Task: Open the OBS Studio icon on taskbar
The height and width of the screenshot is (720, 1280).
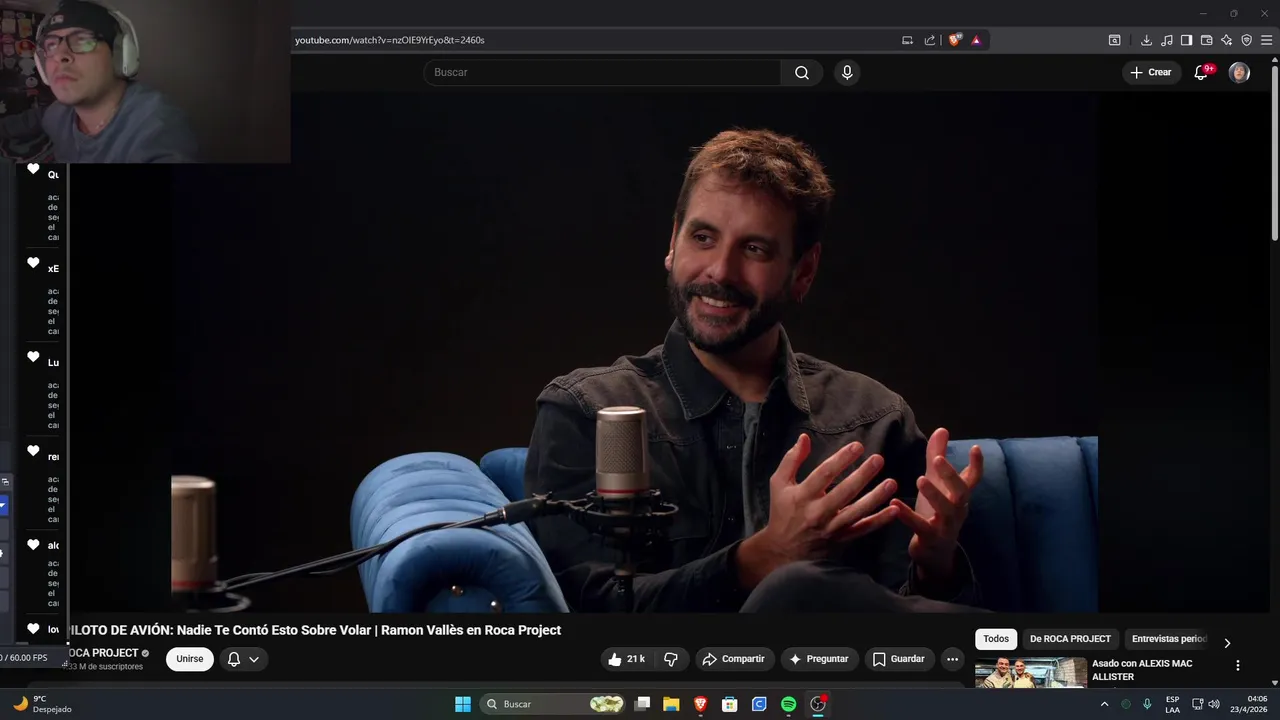Action: [818, 704]
